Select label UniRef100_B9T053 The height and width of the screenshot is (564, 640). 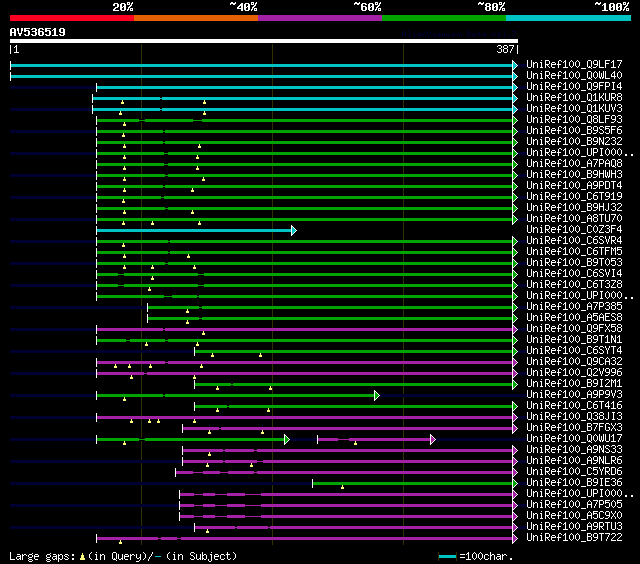tap(574, 263)
